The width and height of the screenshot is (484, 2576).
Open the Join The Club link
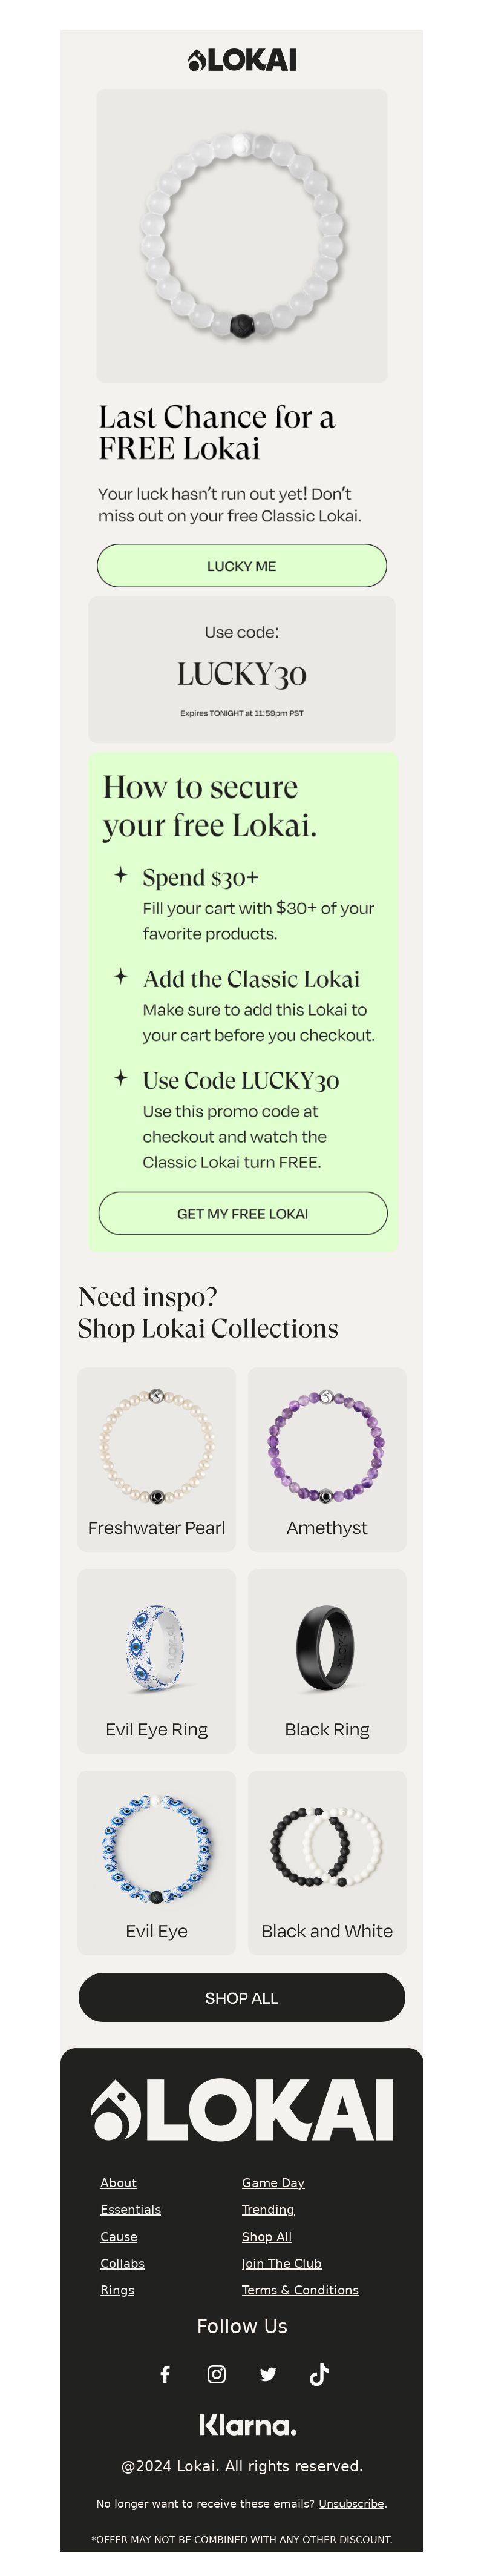(281, 2263)
